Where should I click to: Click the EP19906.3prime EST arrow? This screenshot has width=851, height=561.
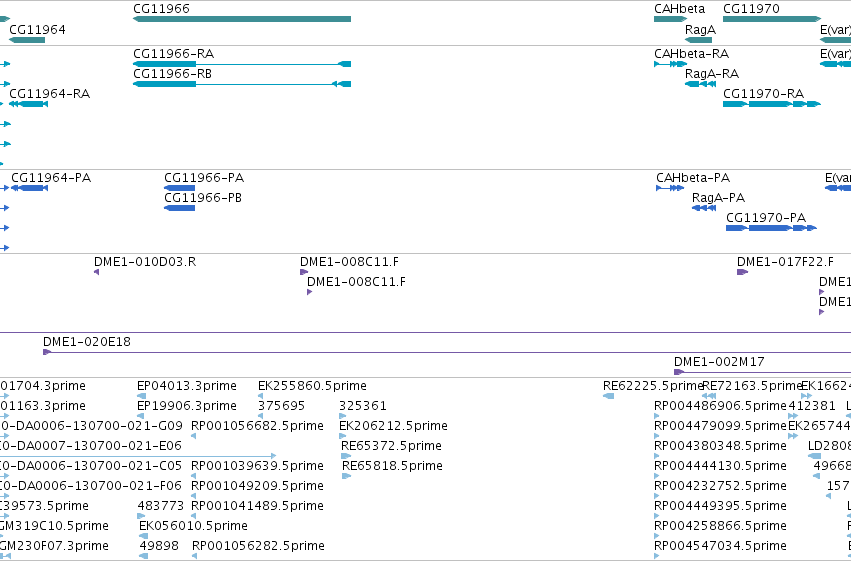tap(140, 417)
